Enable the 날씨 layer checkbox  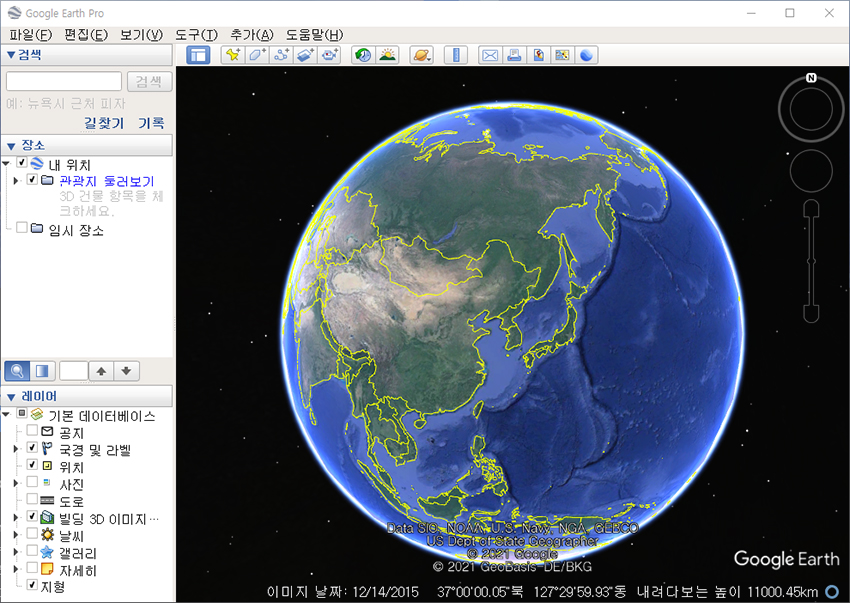click(32, 534)
